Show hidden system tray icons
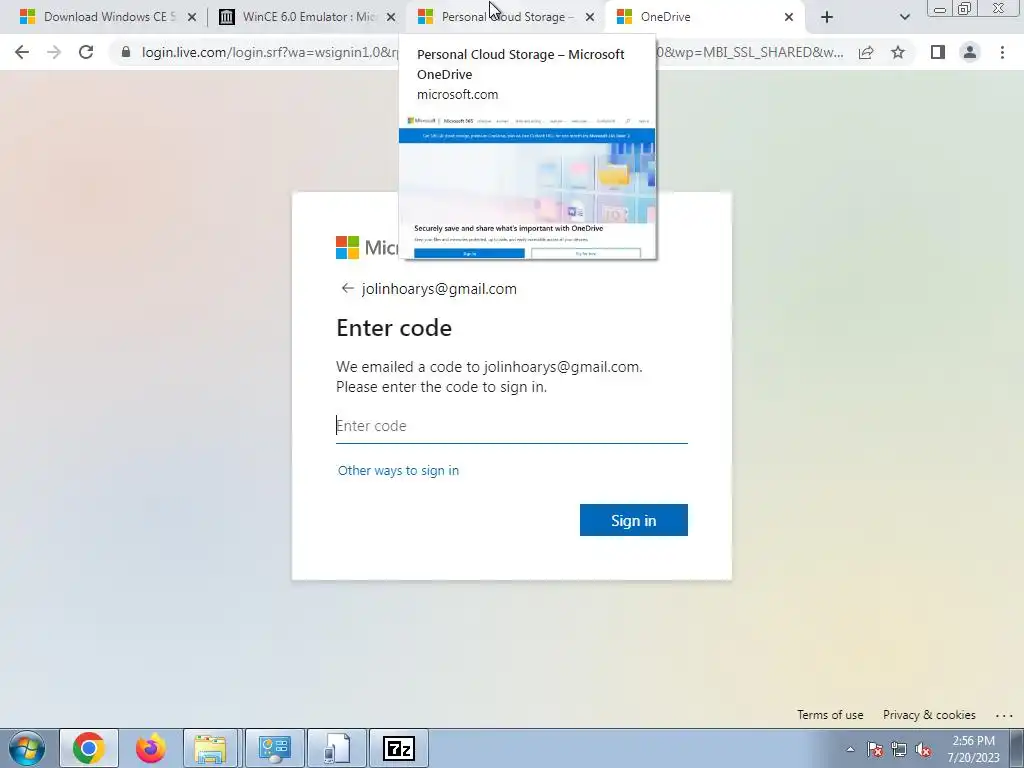The height and width of the screenshot is (768, 1024). [x=850, y=749]
